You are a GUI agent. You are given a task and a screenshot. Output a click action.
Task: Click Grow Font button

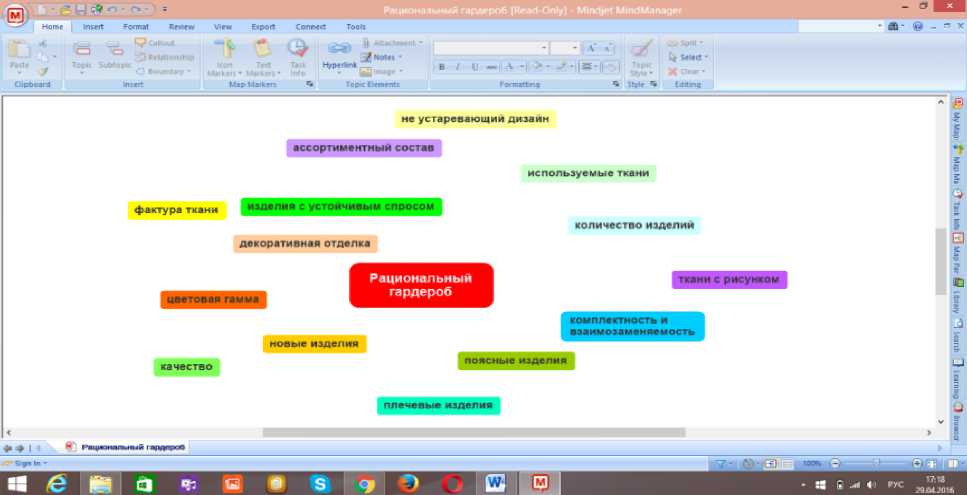pyautogui.click(x=591, y=48)
